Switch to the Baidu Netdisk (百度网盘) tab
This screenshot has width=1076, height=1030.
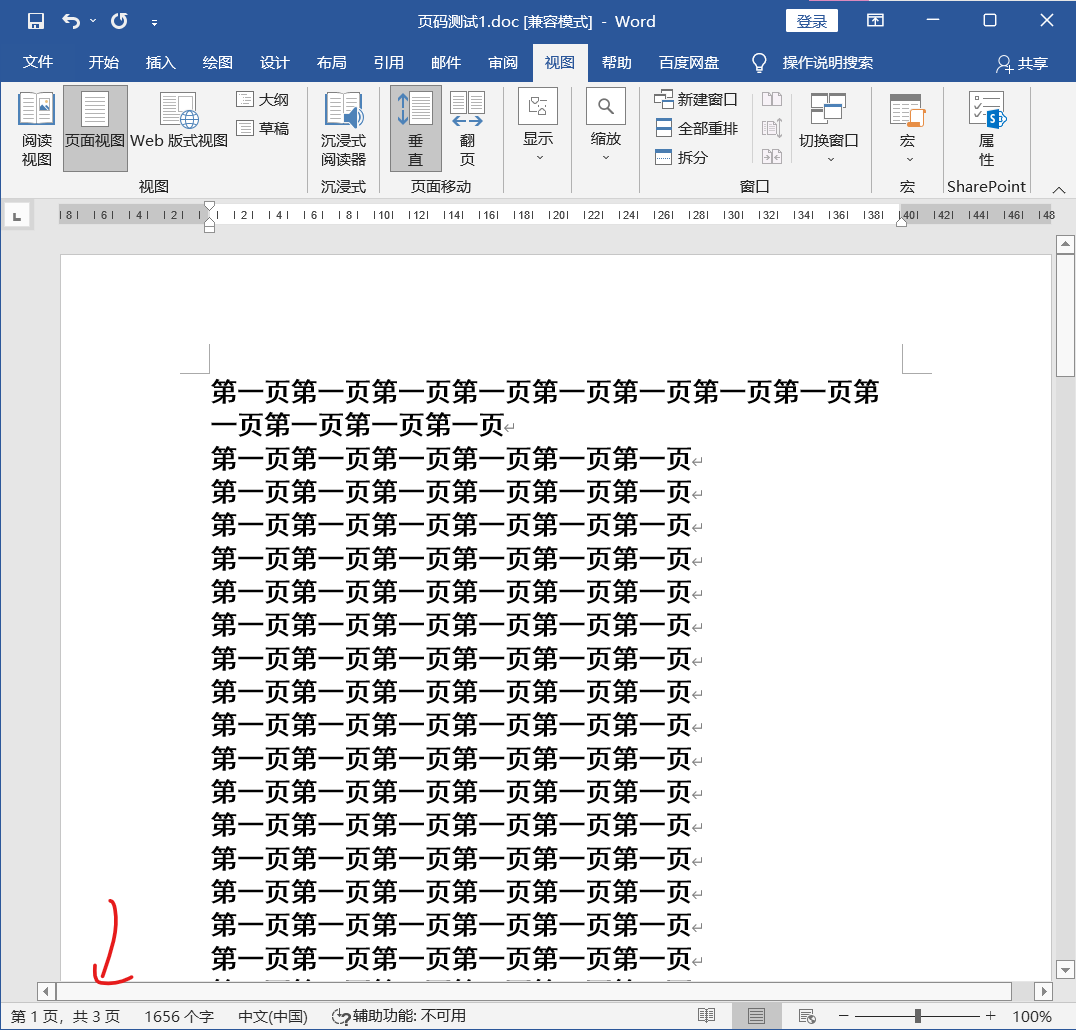coord(688,62)
